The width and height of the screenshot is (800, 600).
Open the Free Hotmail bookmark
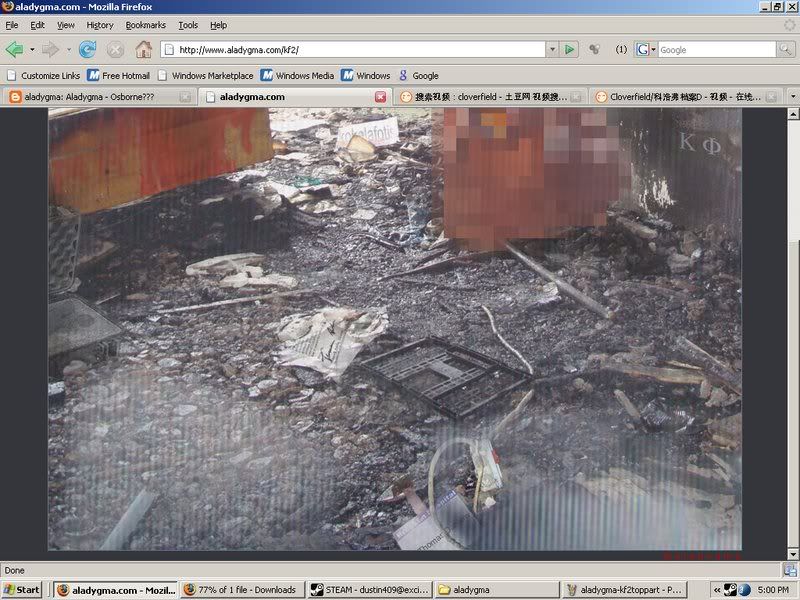[x=118, y=75]
